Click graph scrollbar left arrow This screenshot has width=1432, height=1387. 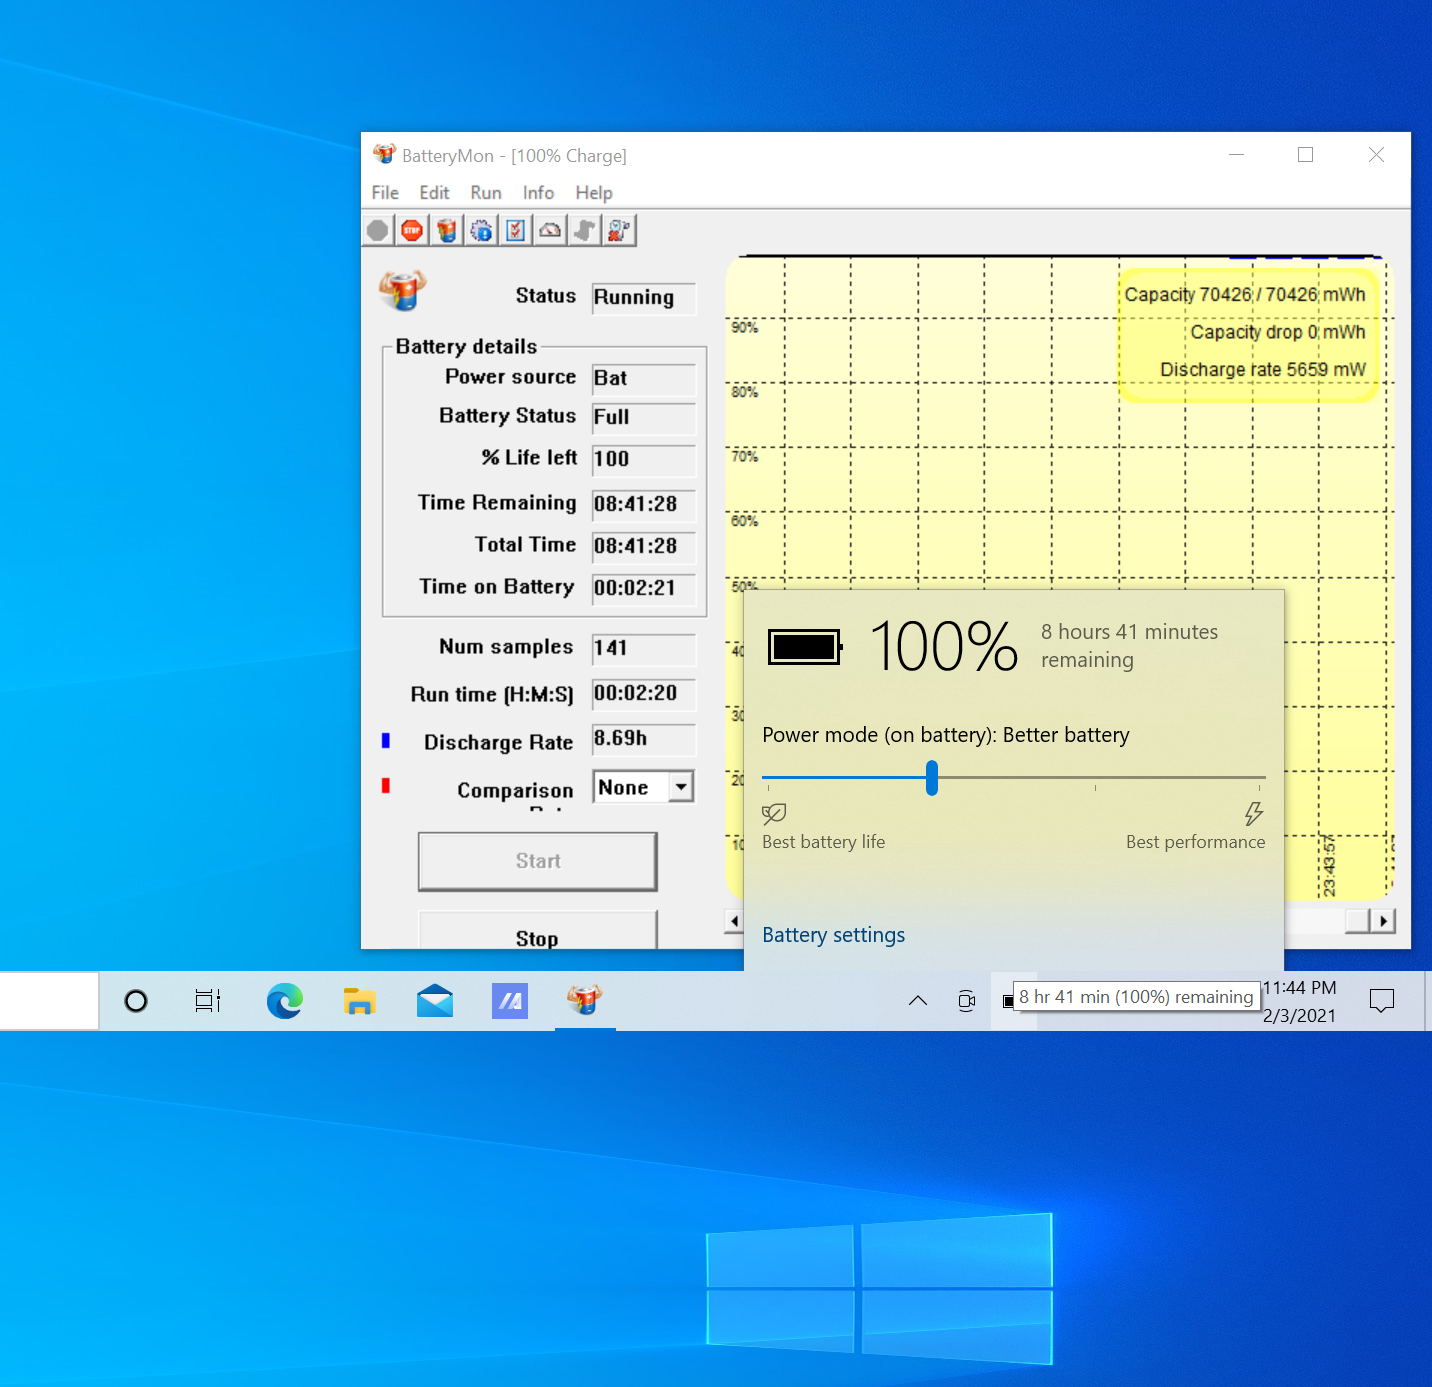click(734, 921)
